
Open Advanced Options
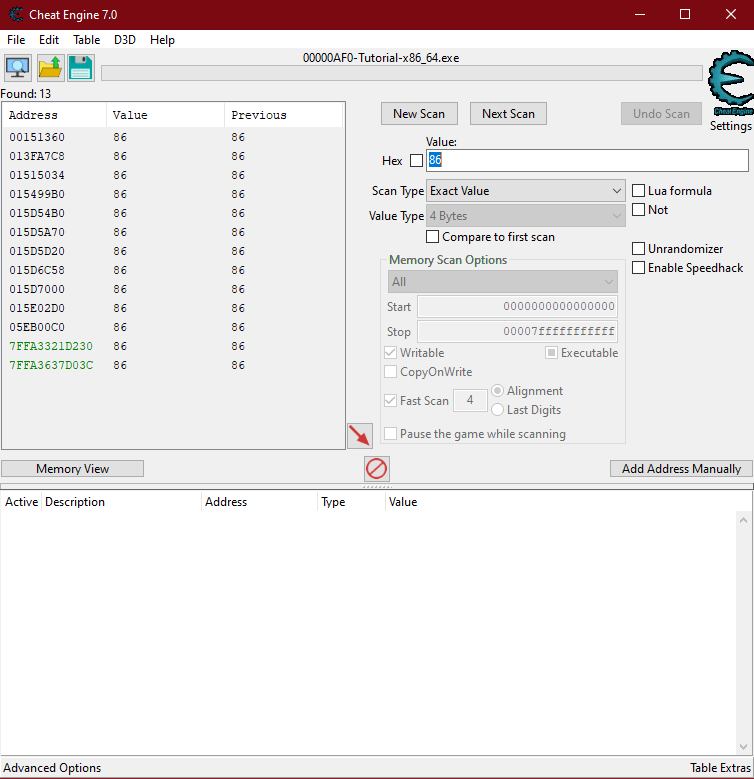tap(52, 768)
